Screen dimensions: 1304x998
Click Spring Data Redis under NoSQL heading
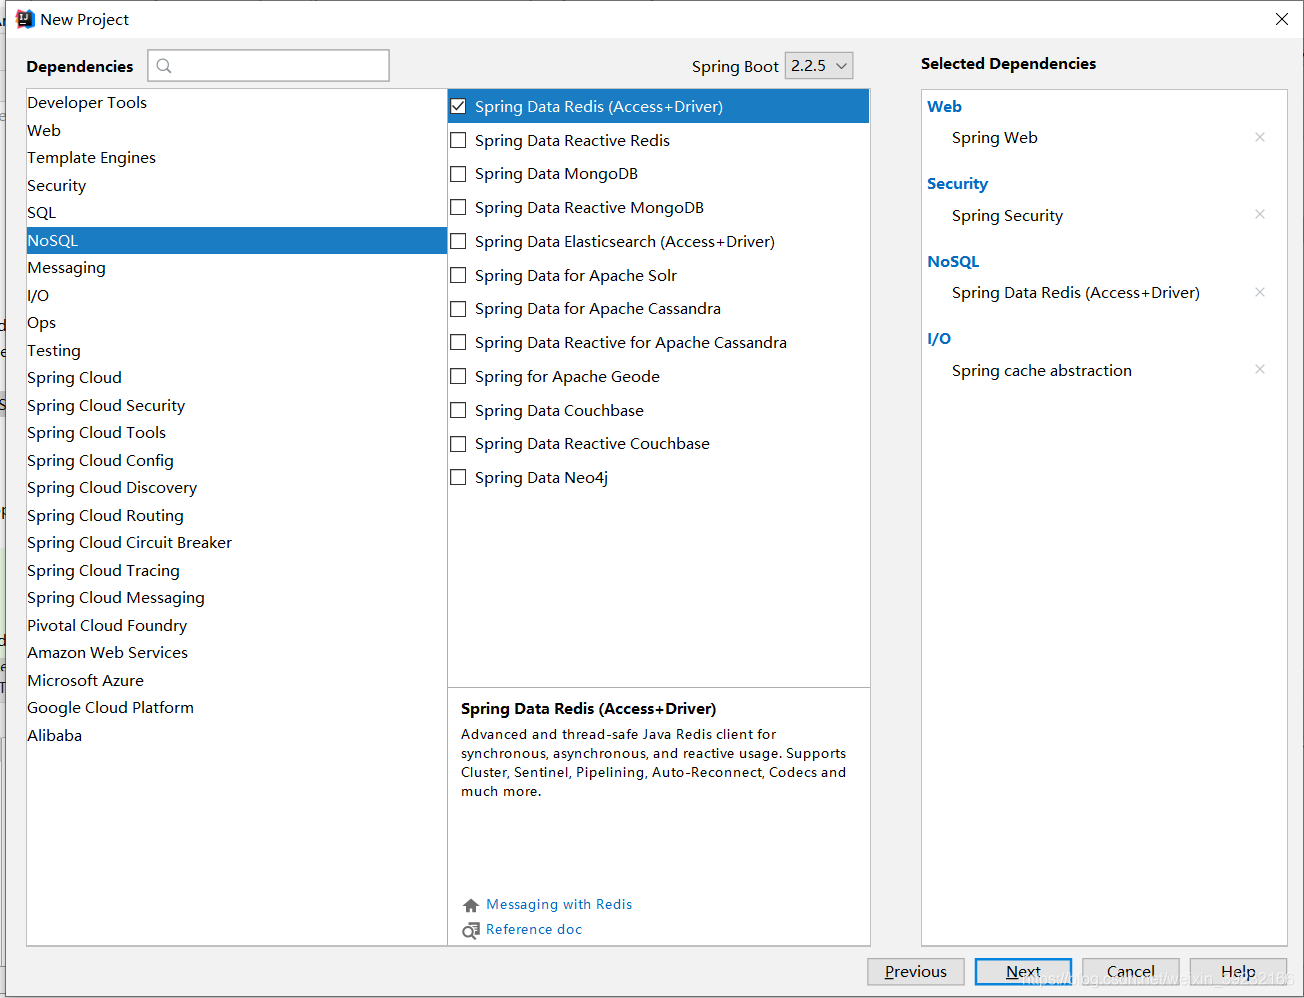(x=1076, y=293)
